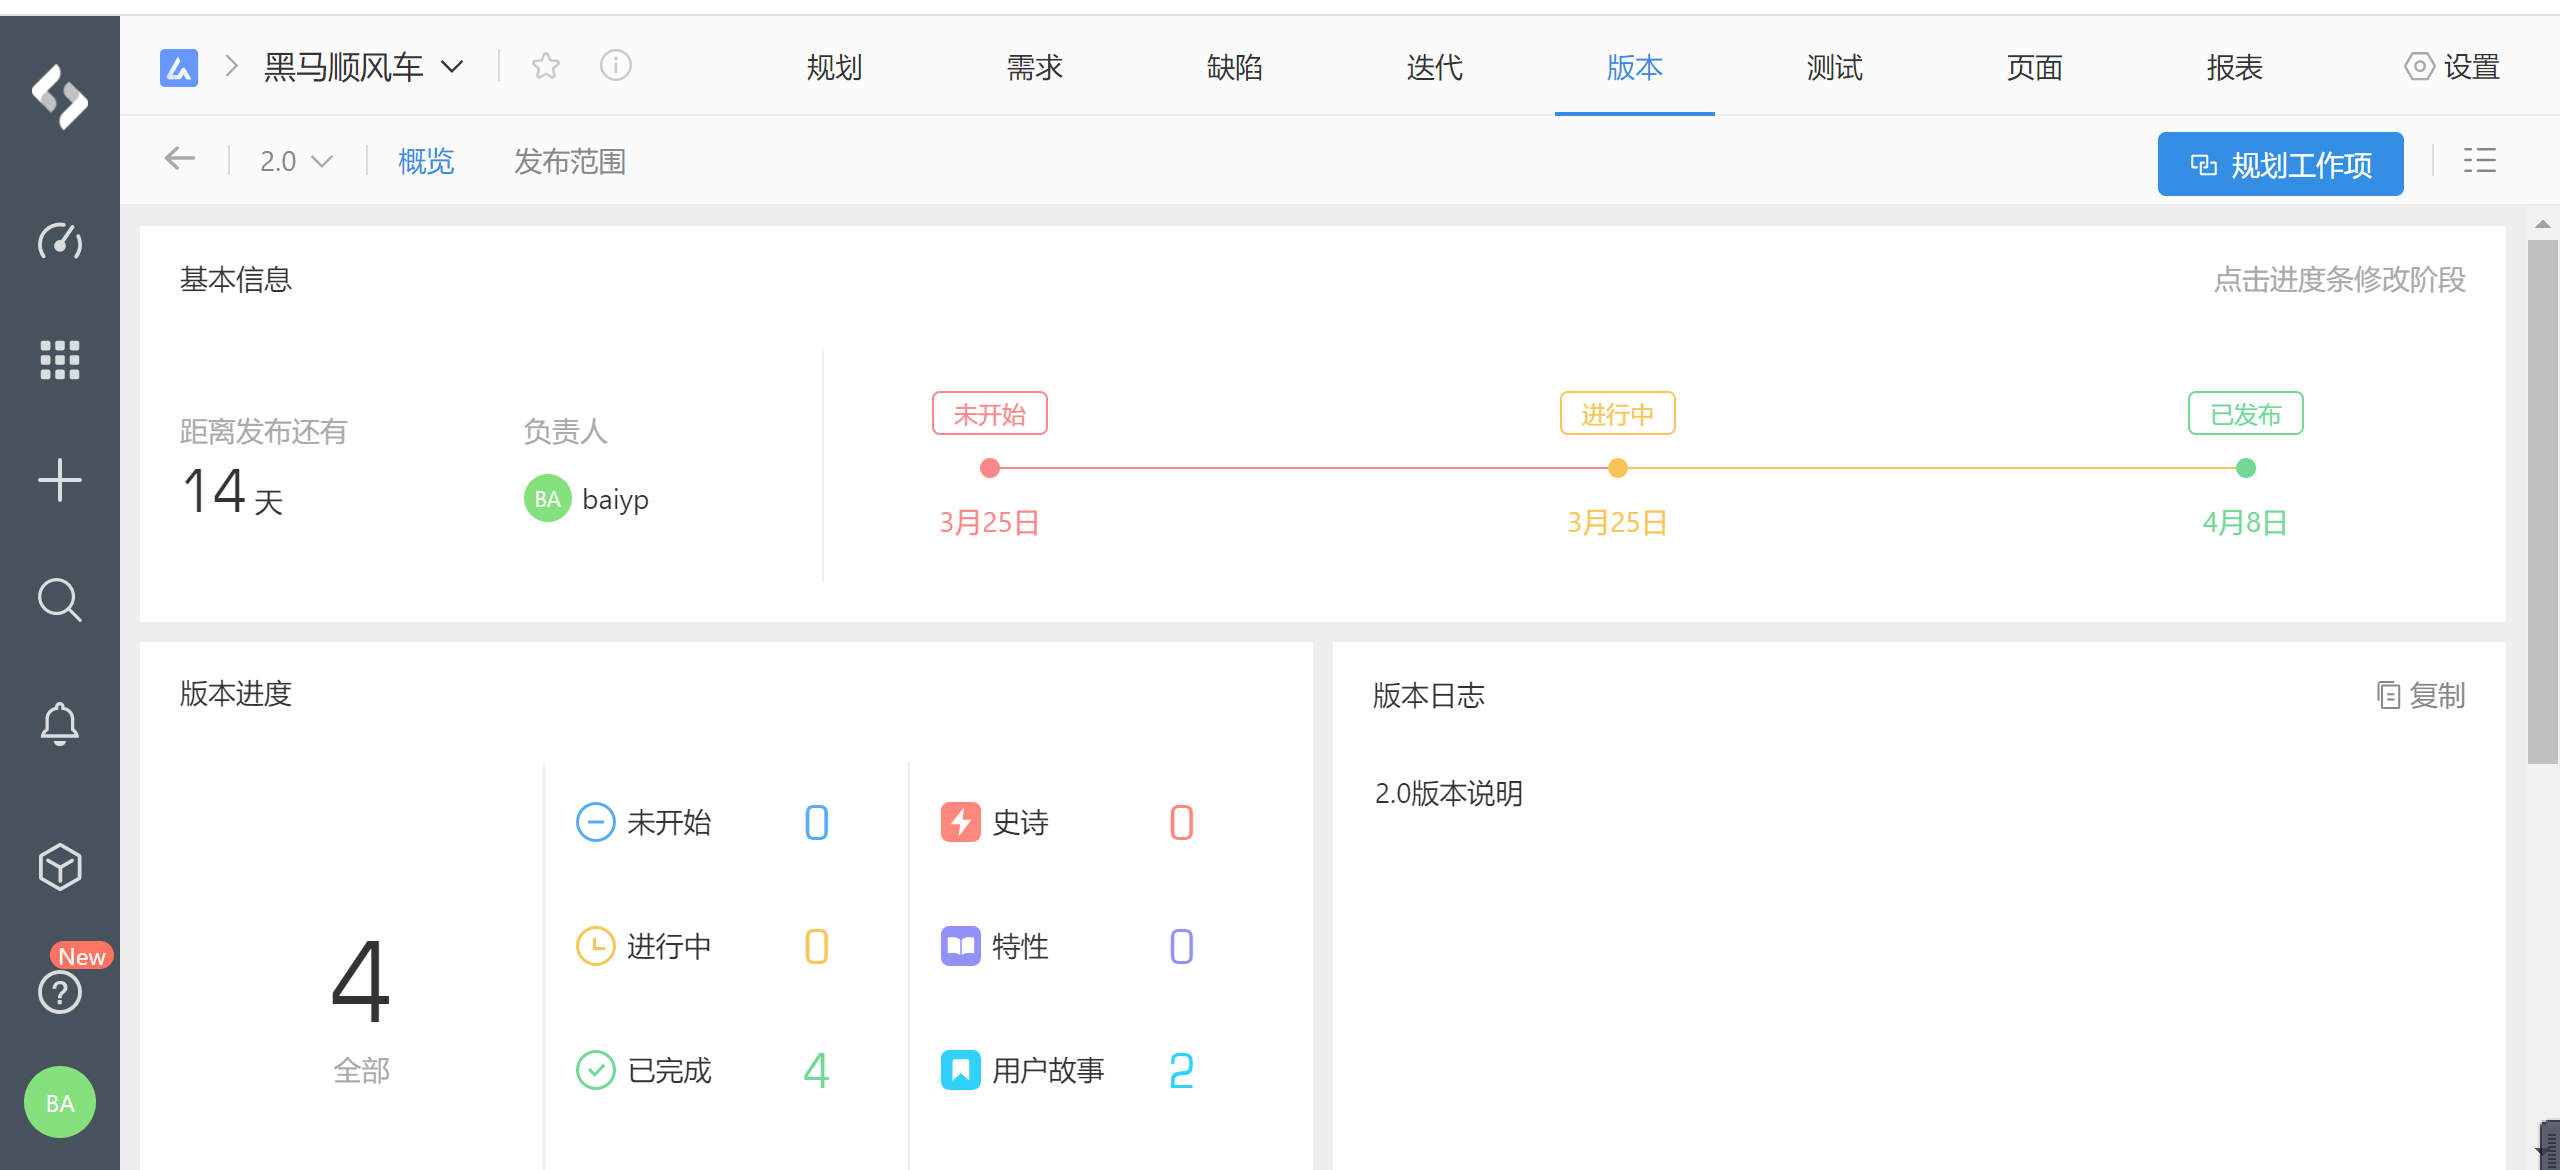Open the apps grid icon in sidebar
The height and width of the screenshot is (1170, 2560).
tap(59, 360)
